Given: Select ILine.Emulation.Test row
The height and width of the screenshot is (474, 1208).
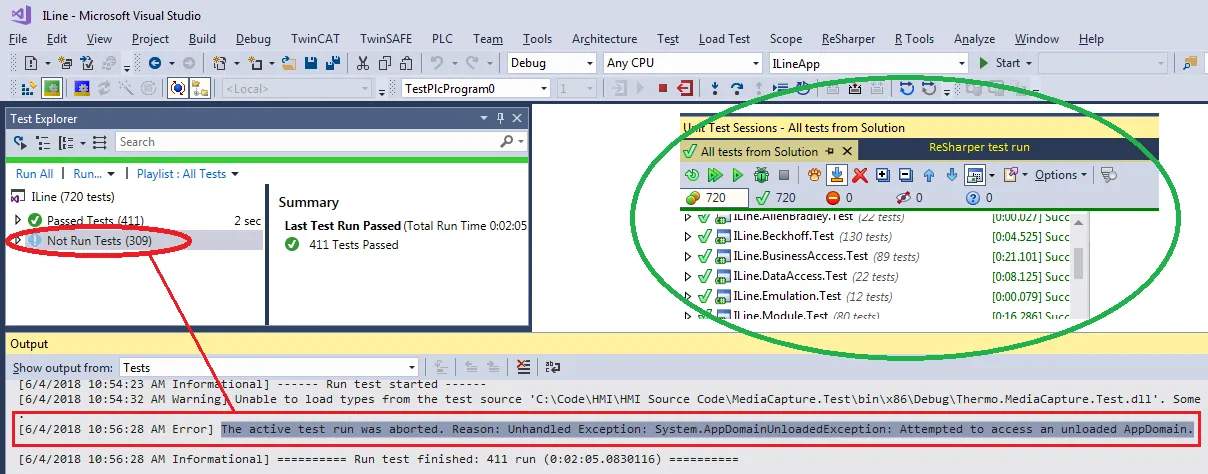Looking at the screenshot, I should pos(875,296).
